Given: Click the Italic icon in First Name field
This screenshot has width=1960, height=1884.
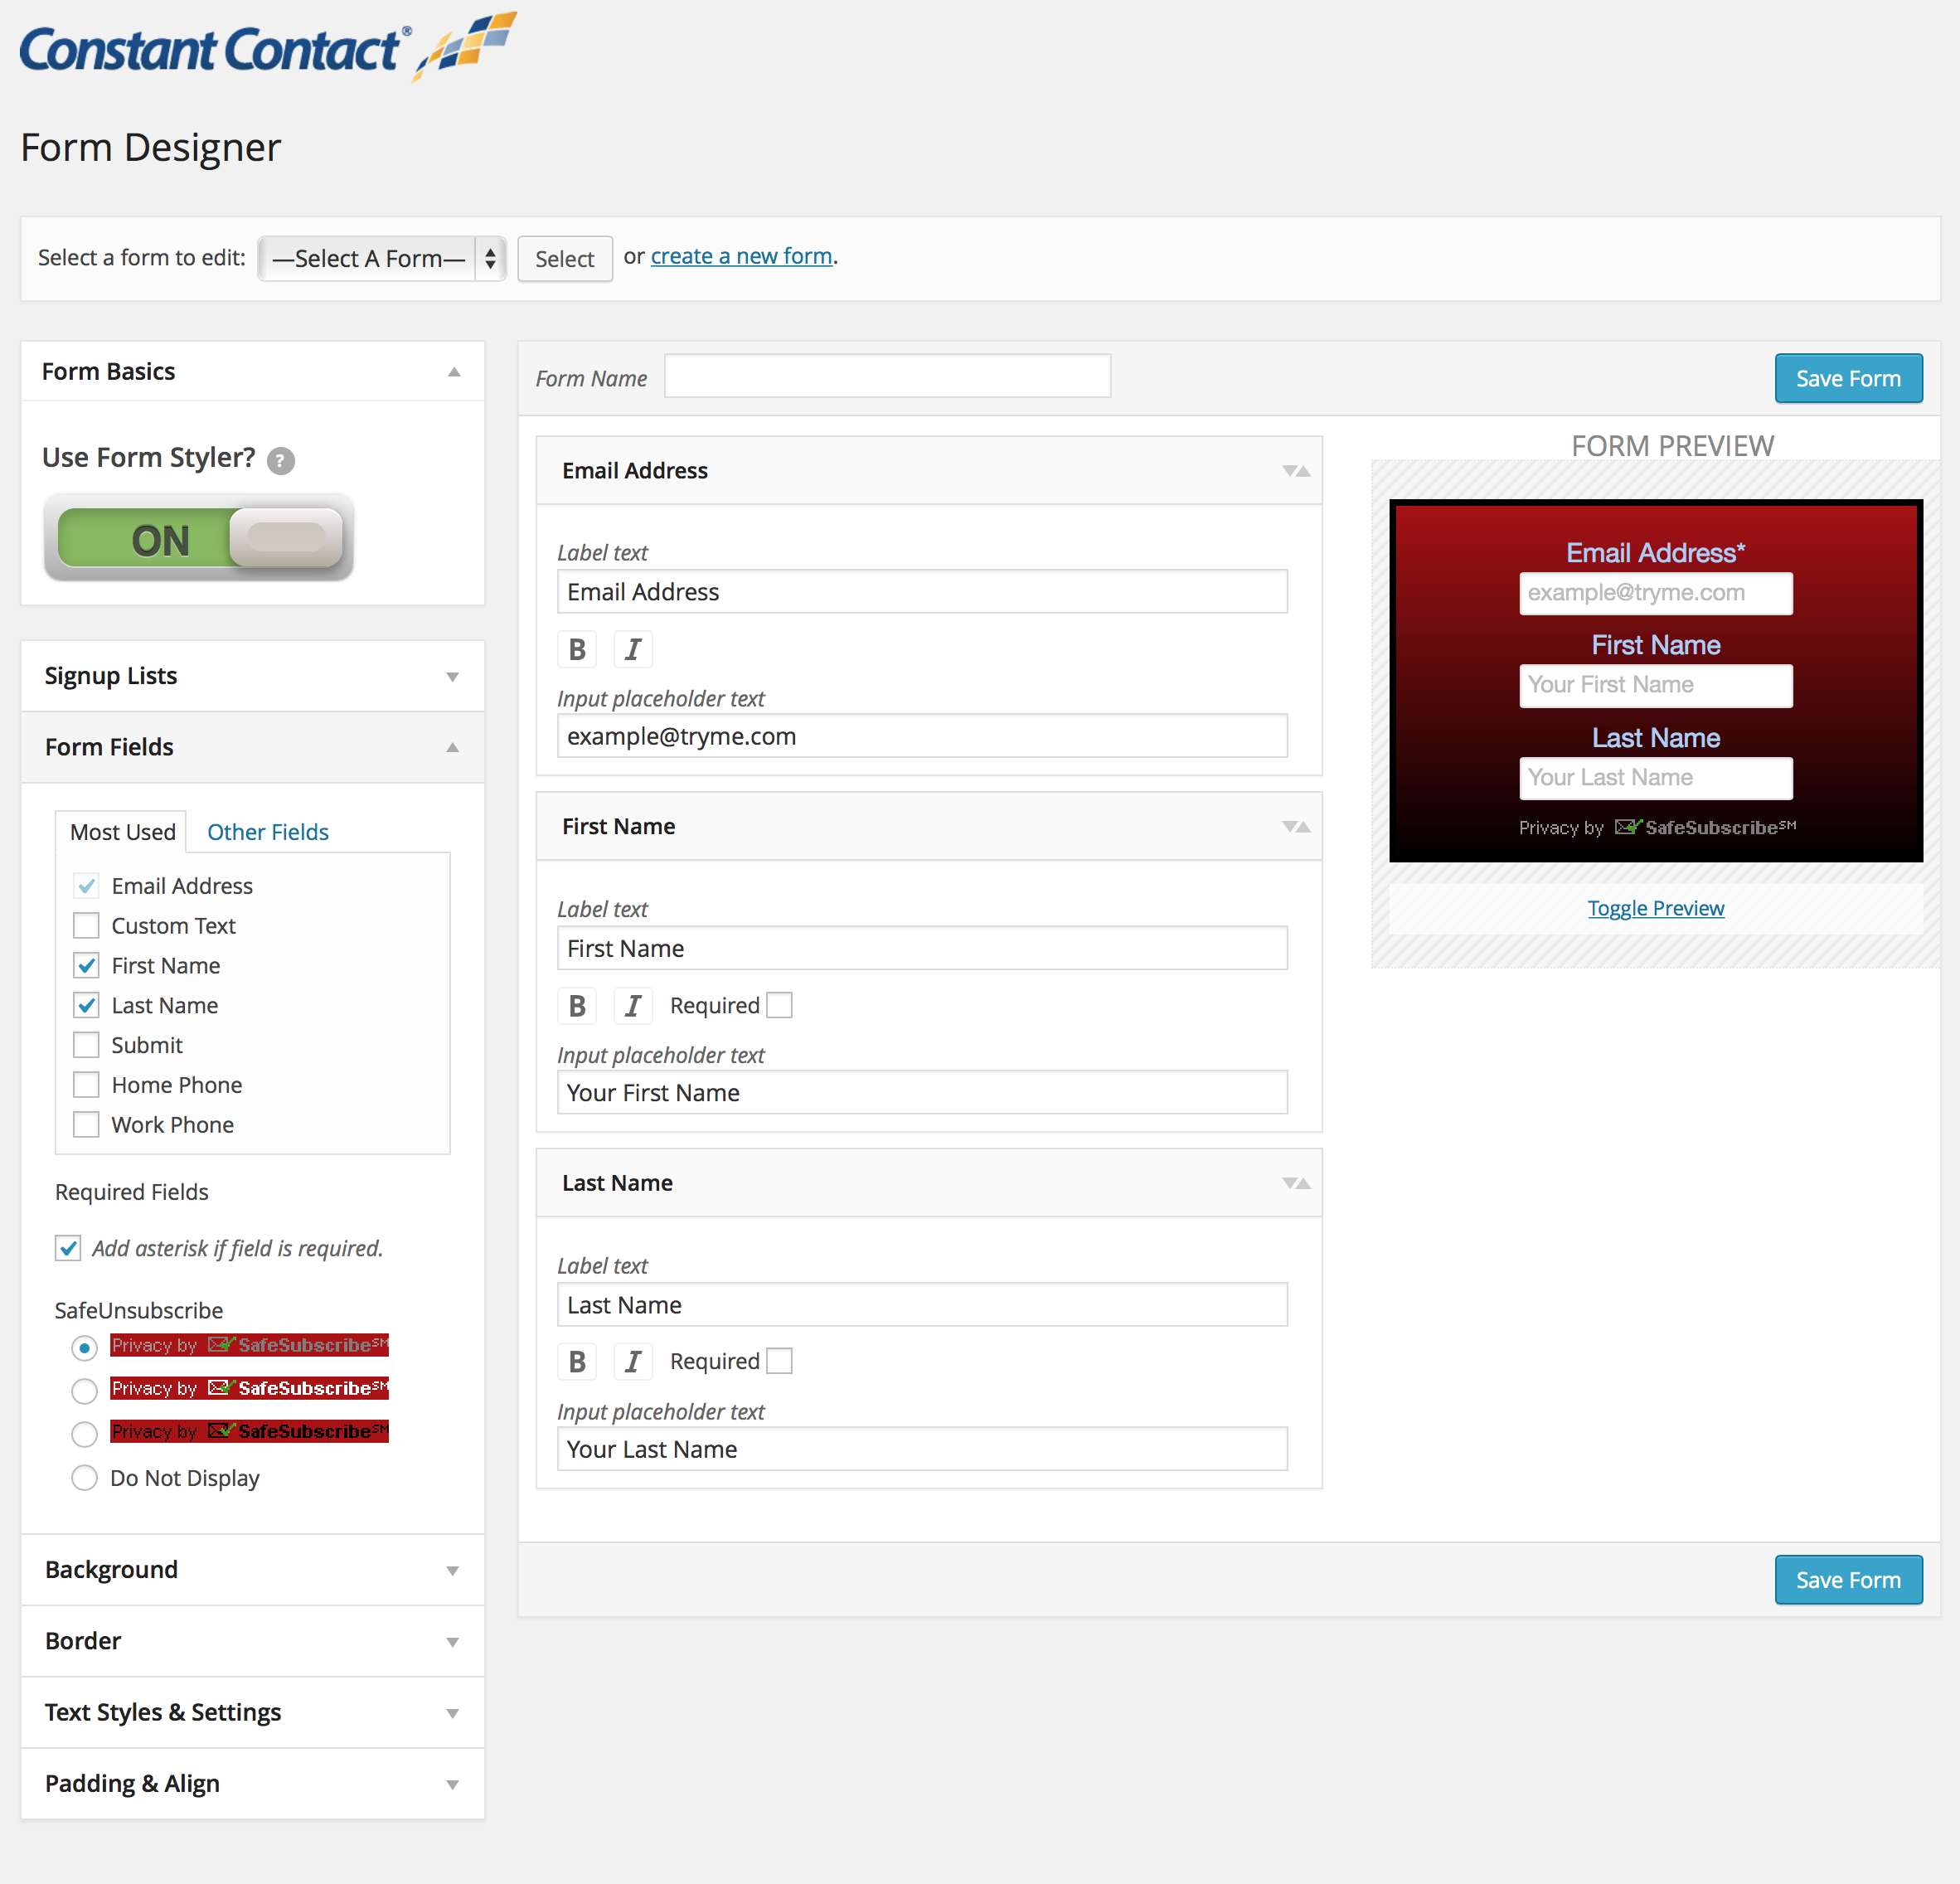Looking at the screenshot, I should pos(633,1005).
